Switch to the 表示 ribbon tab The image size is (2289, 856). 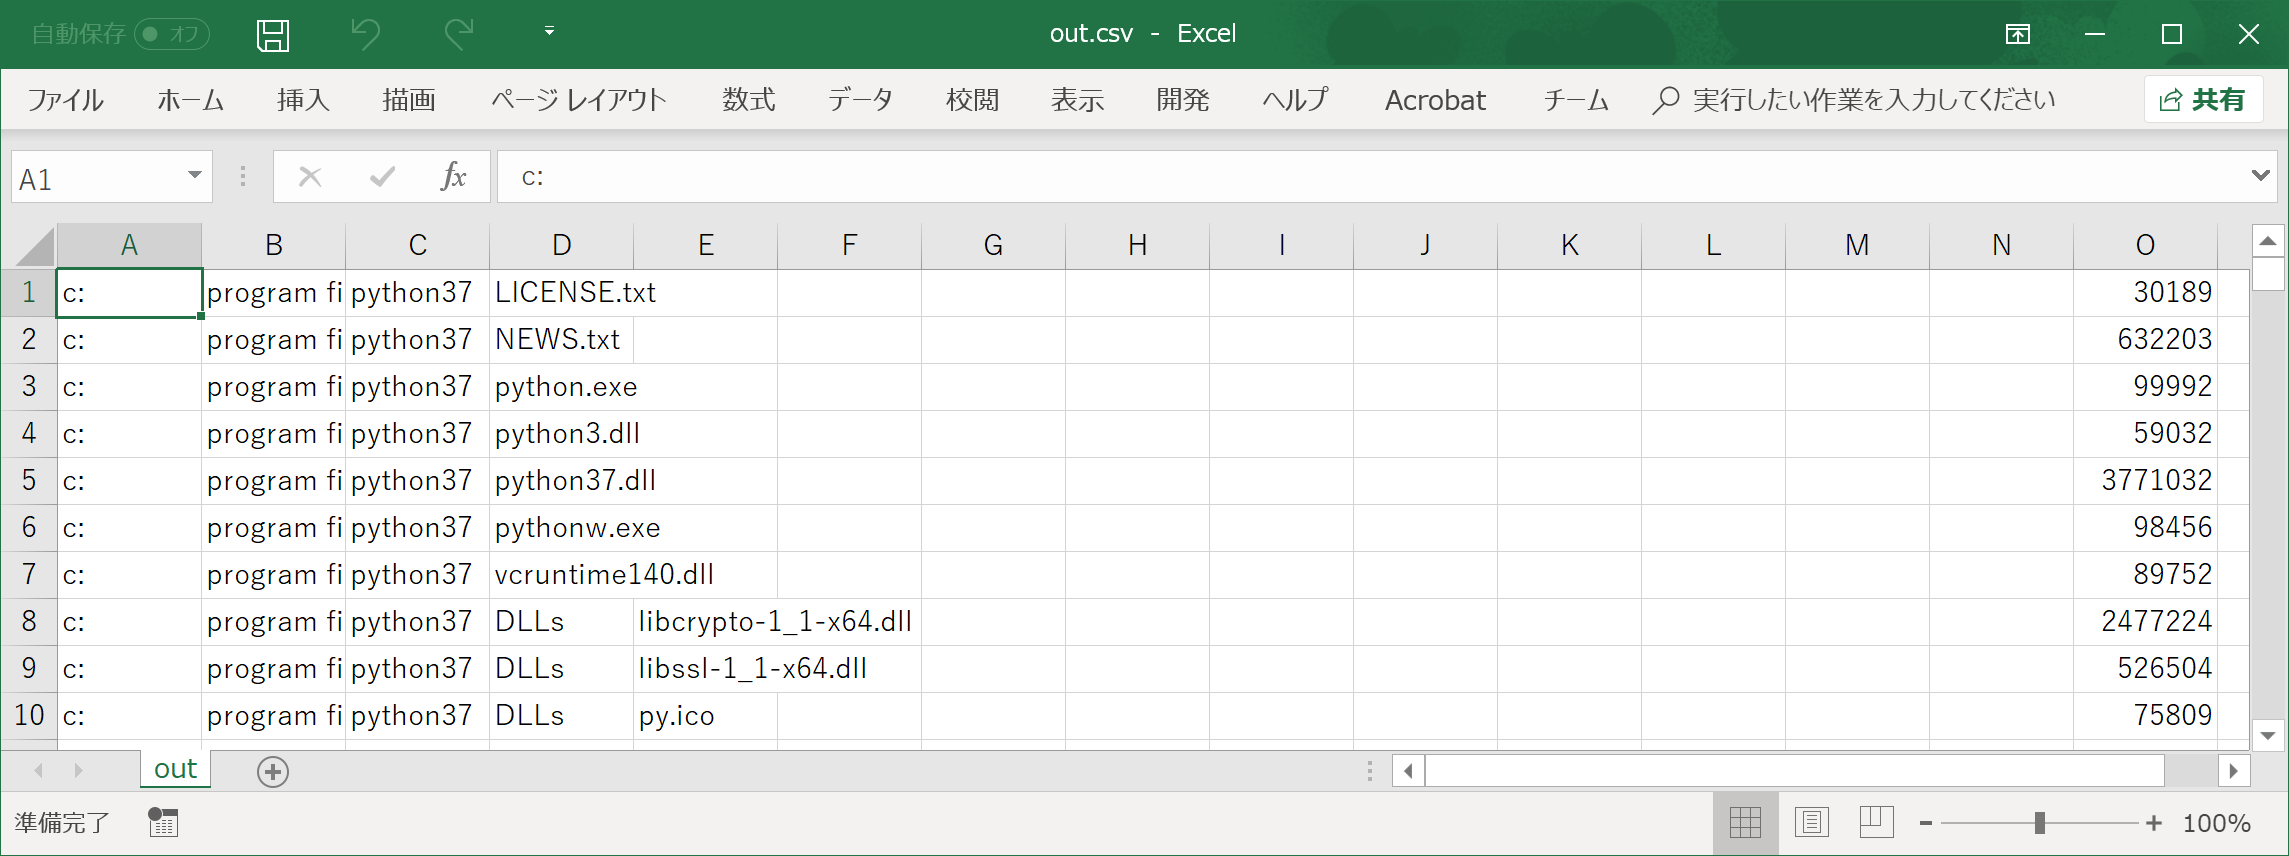(x=1077, y=100)
